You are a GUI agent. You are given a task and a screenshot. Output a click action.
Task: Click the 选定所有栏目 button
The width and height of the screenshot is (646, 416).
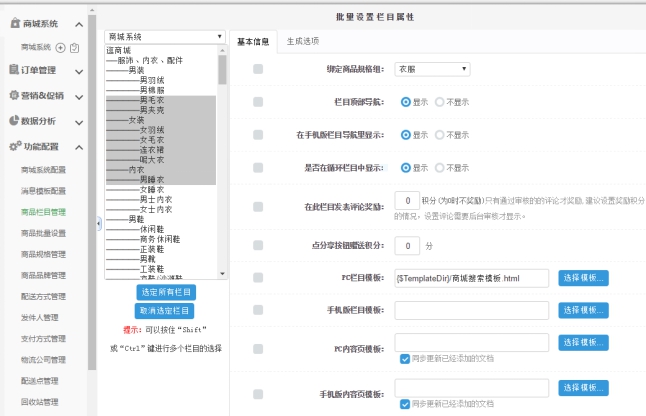click(166, 292)
